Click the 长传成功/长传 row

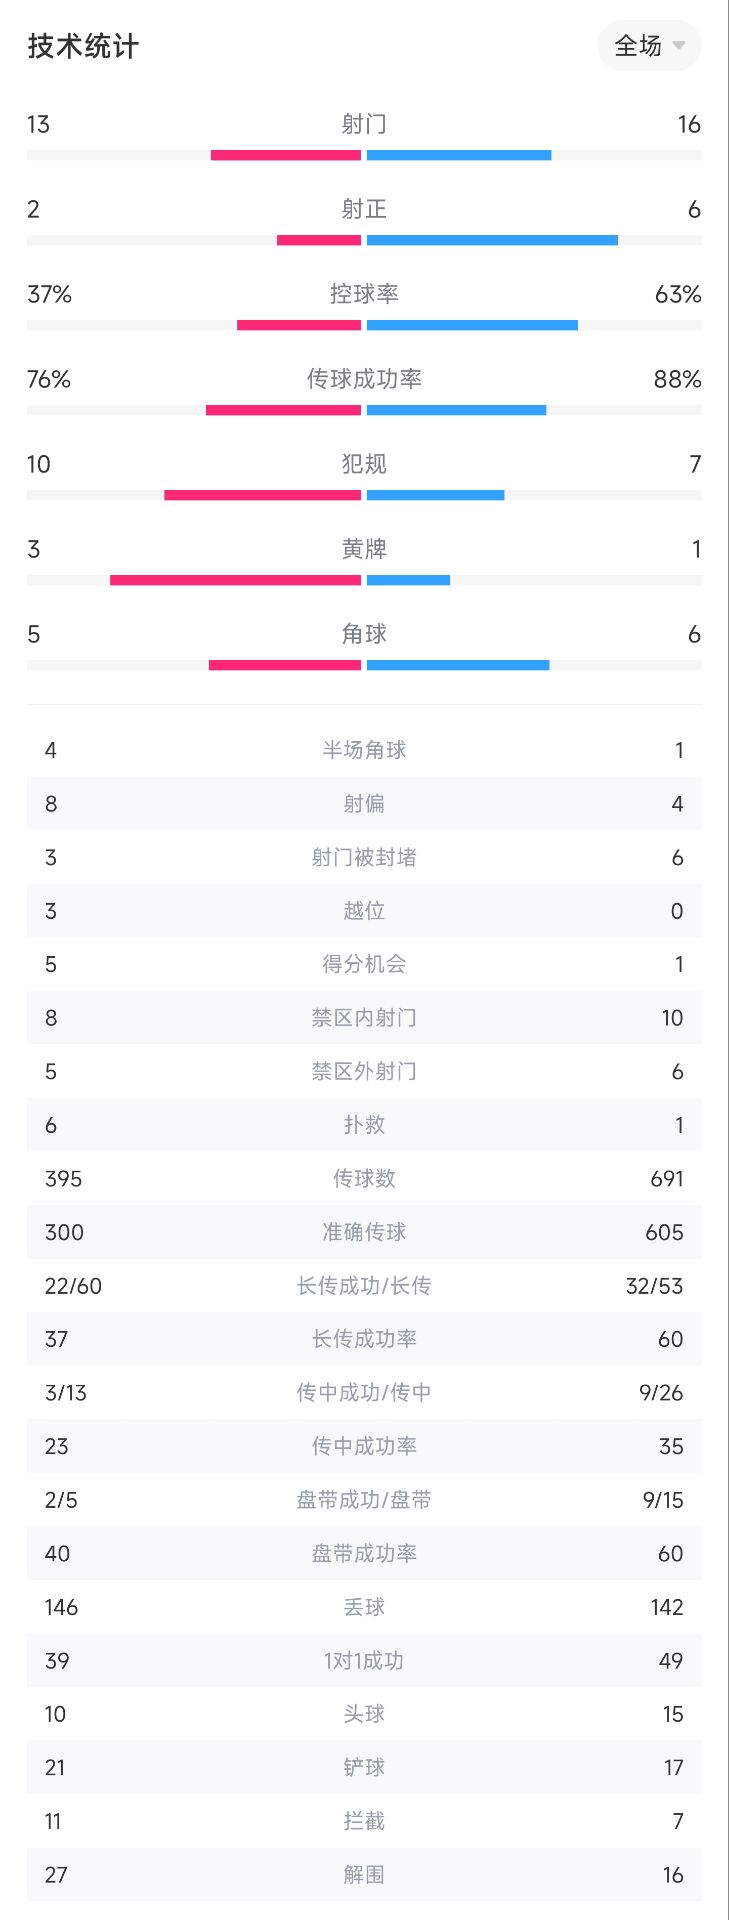tap(364, 1285)
